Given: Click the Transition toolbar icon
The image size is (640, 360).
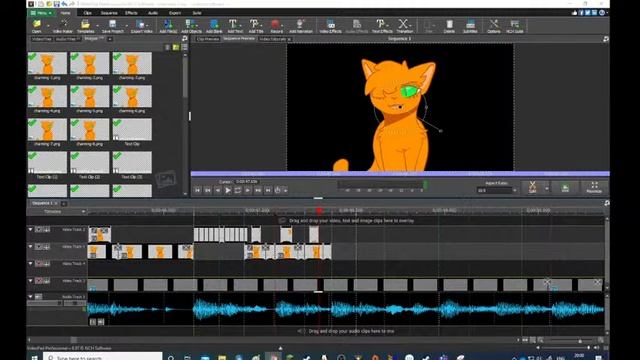Looking at the screenshot, I should [x=404, y=26].
